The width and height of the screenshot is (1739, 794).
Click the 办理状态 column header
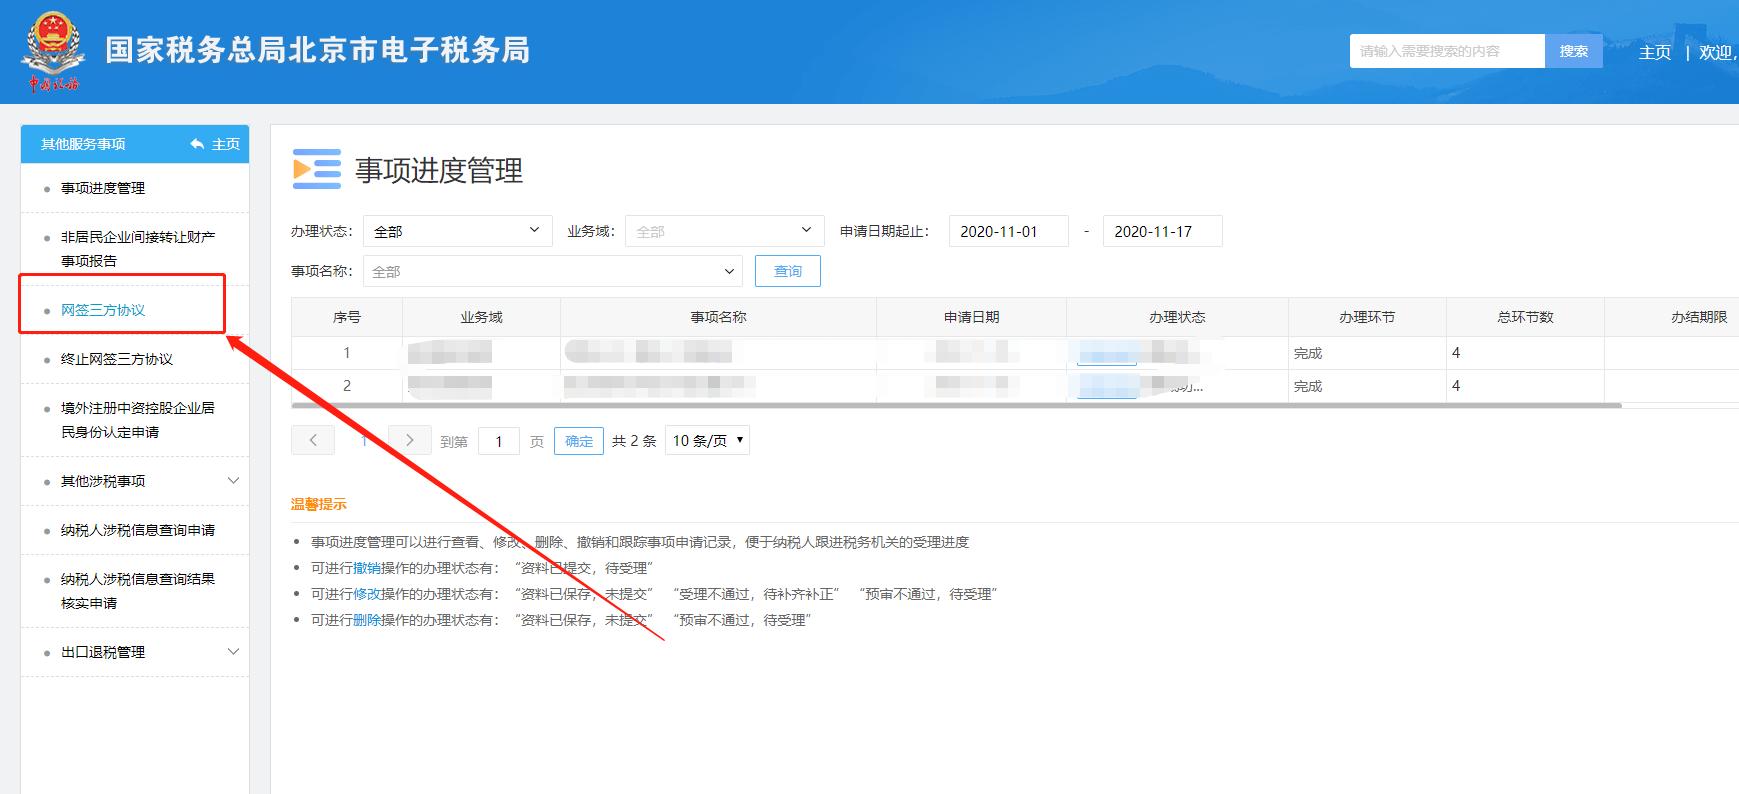click(x=1177, y=317)
